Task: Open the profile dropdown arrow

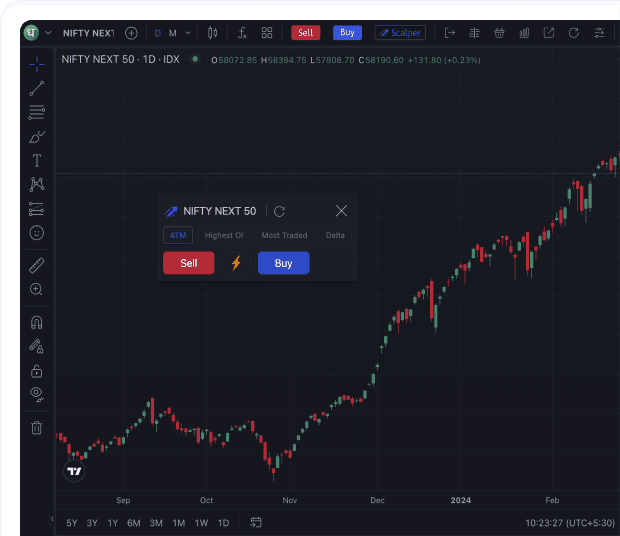Action: [48, 33]
